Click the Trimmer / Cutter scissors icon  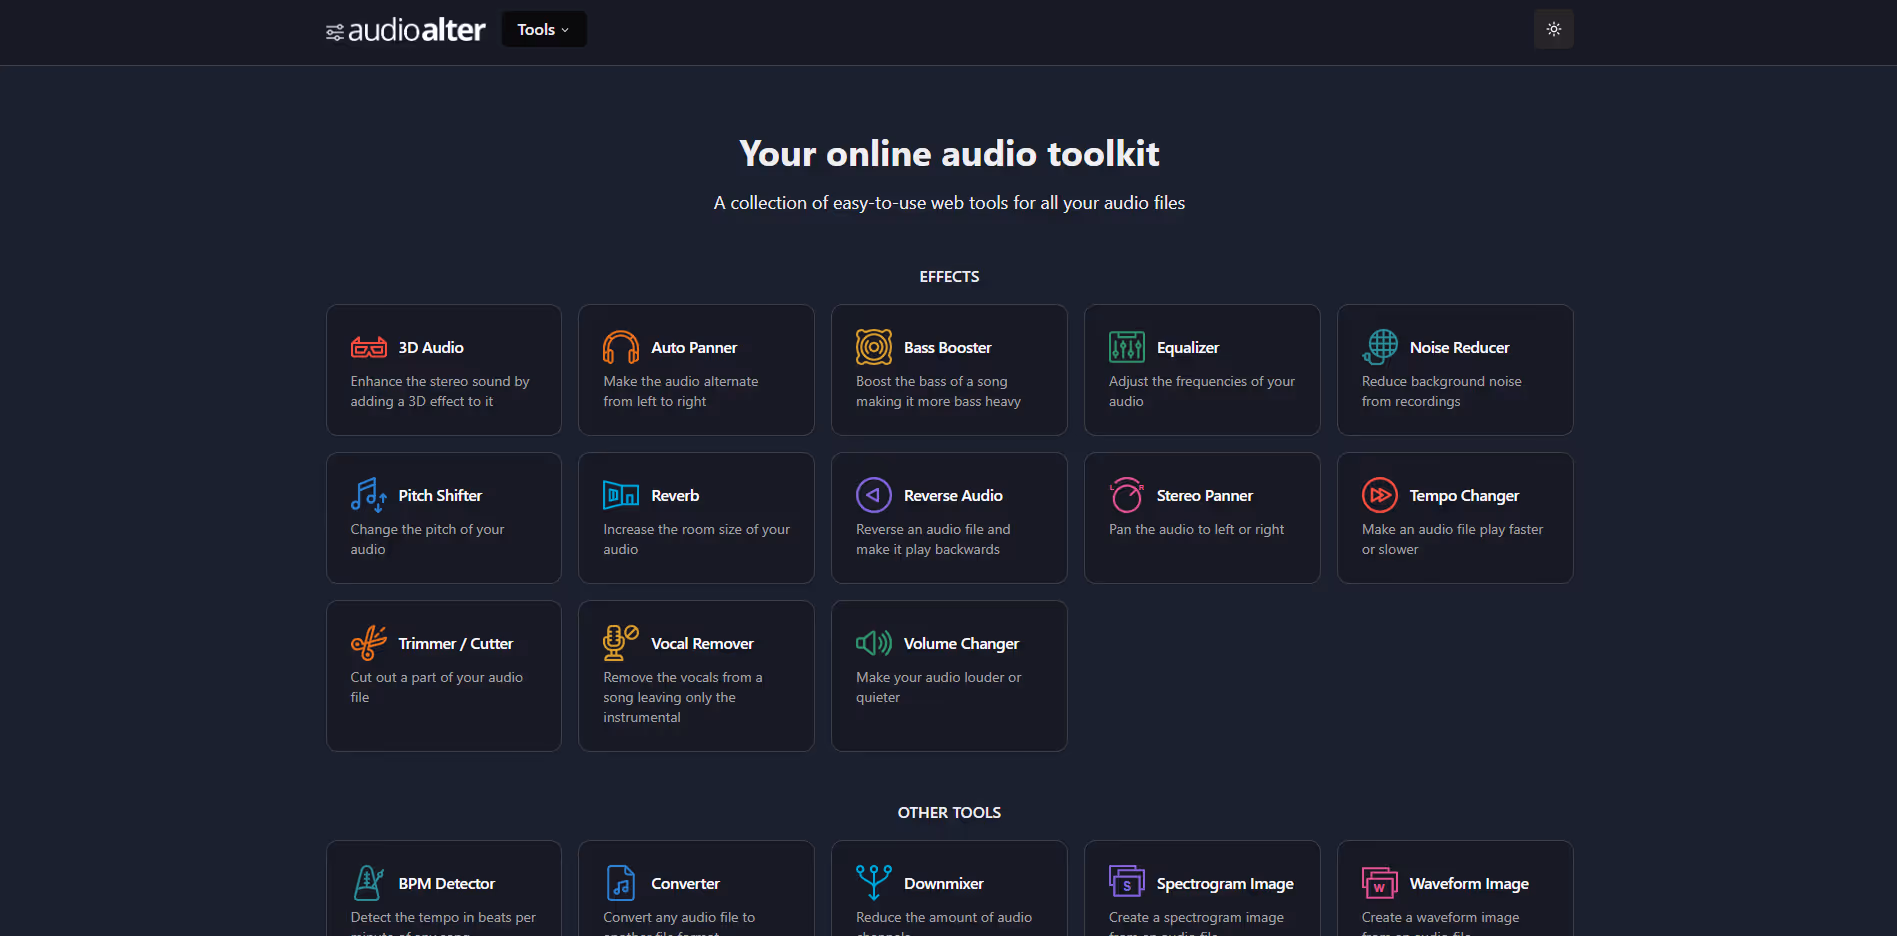click(x=368, y=643)
